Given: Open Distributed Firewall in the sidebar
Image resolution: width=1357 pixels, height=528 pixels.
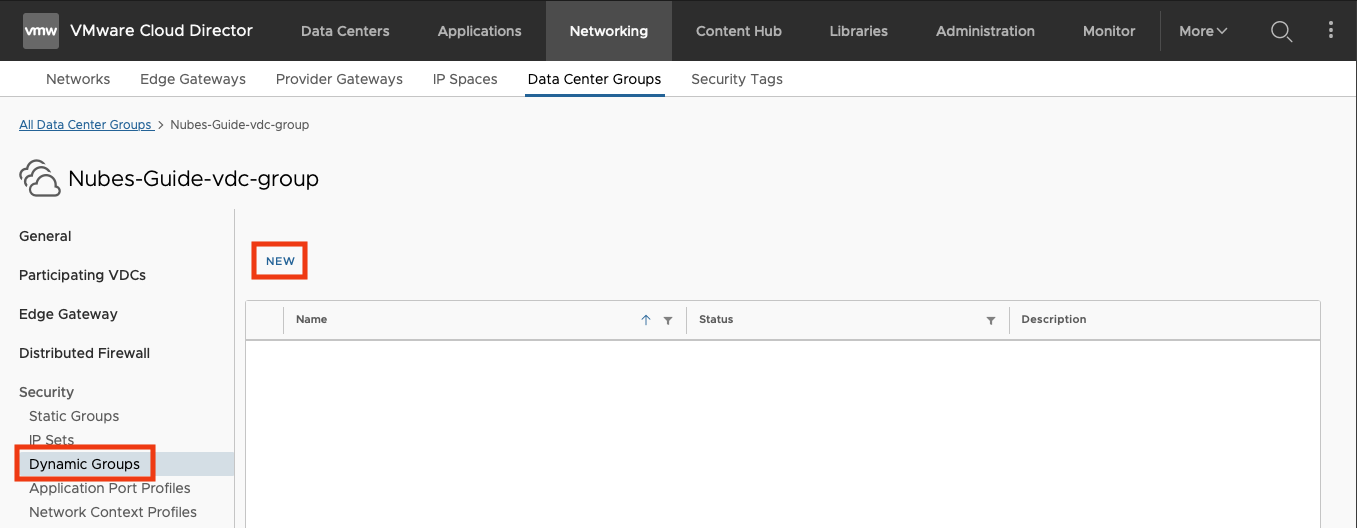Looking at the screenshot, I should (x=84, y=353).
